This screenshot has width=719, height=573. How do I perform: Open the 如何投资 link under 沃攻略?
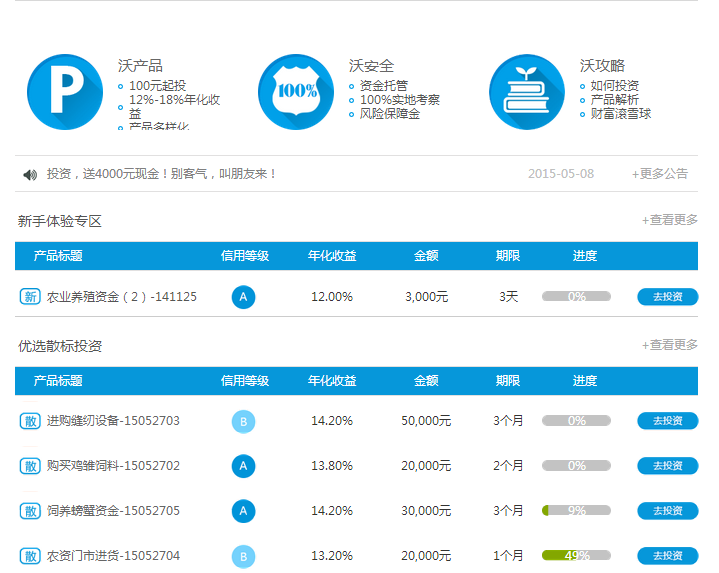click(614, 86)
